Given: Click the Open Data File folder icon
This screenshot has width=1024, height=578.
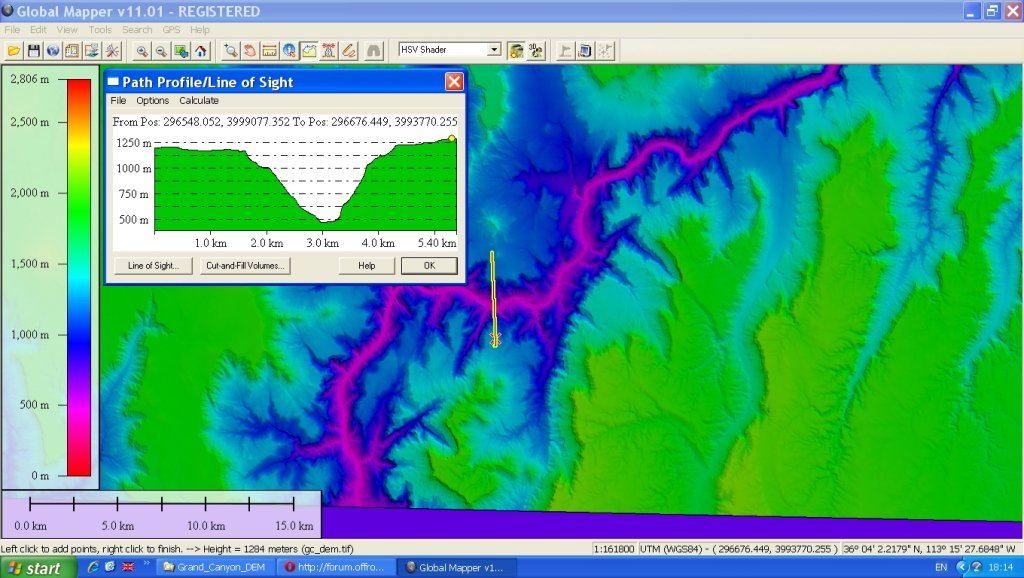Looking at the screenshot, I should pos(14,50).
